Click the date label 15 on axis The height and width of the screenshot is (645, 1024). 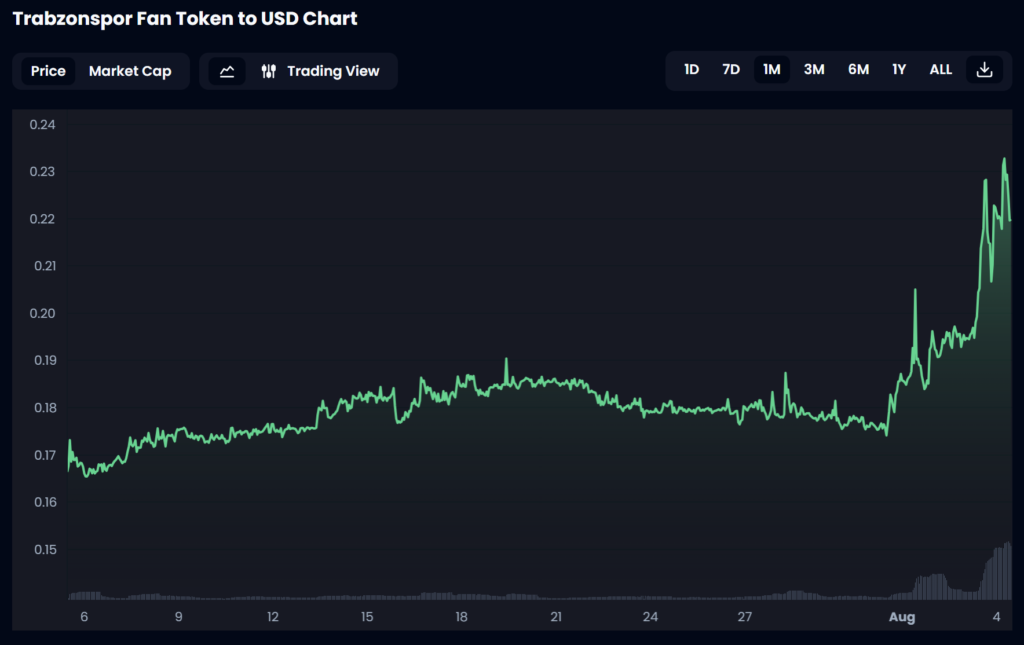pos(367,617)
